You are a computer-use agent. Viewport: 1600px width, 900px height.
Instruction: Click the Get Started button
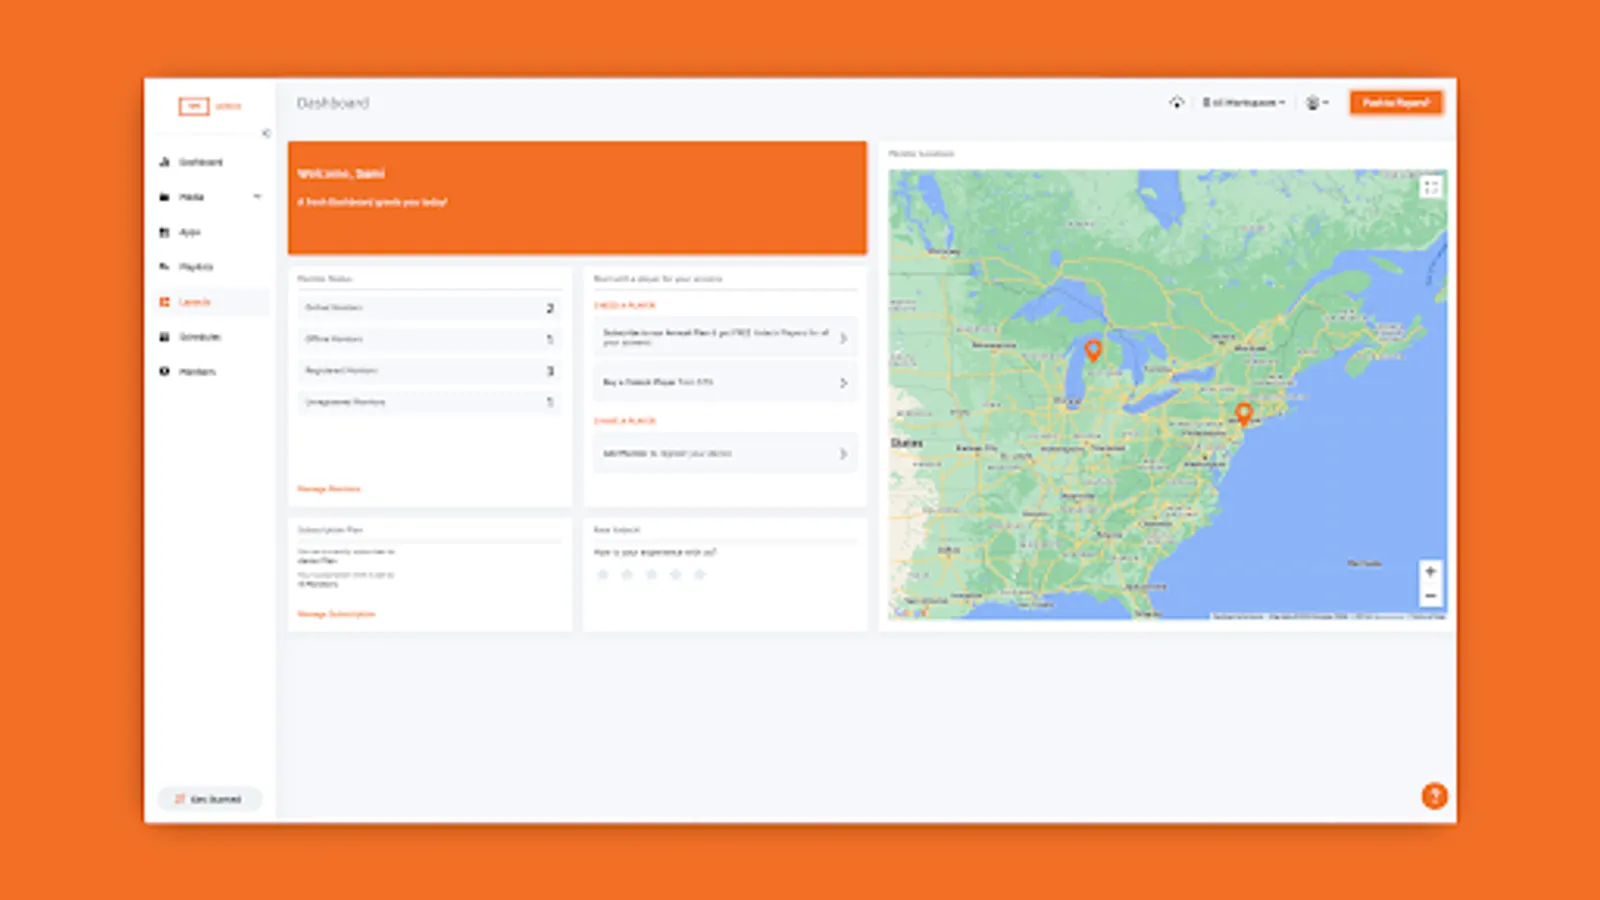(210, 799)
